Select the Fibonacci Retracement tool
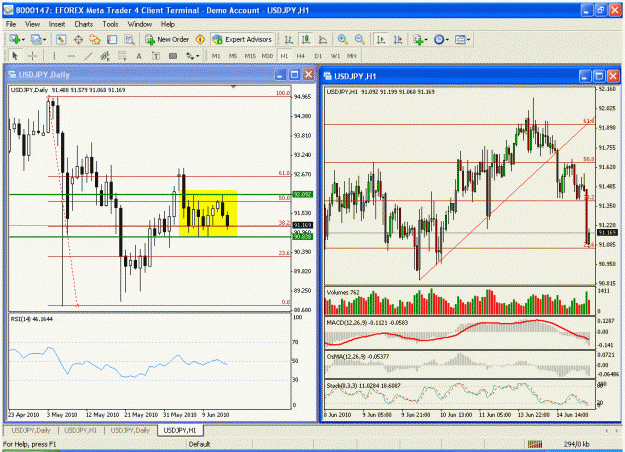 tap(122, 56)
